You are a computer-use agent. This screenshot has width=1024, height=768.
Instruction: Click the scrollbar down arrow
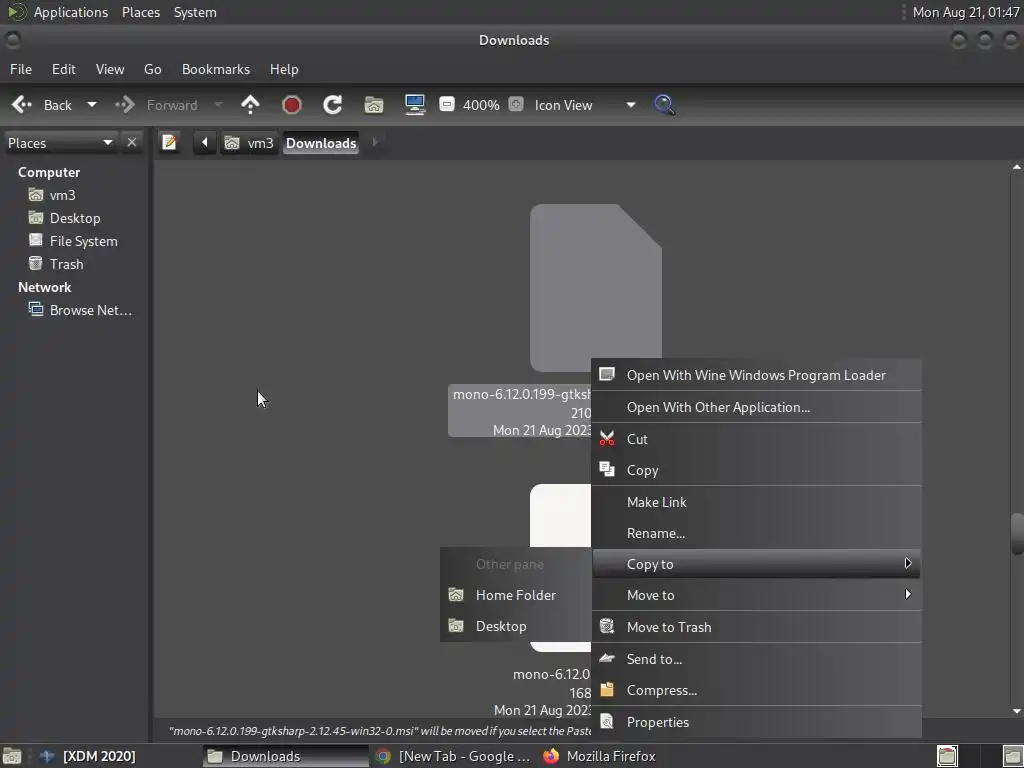click(1017, 711)
